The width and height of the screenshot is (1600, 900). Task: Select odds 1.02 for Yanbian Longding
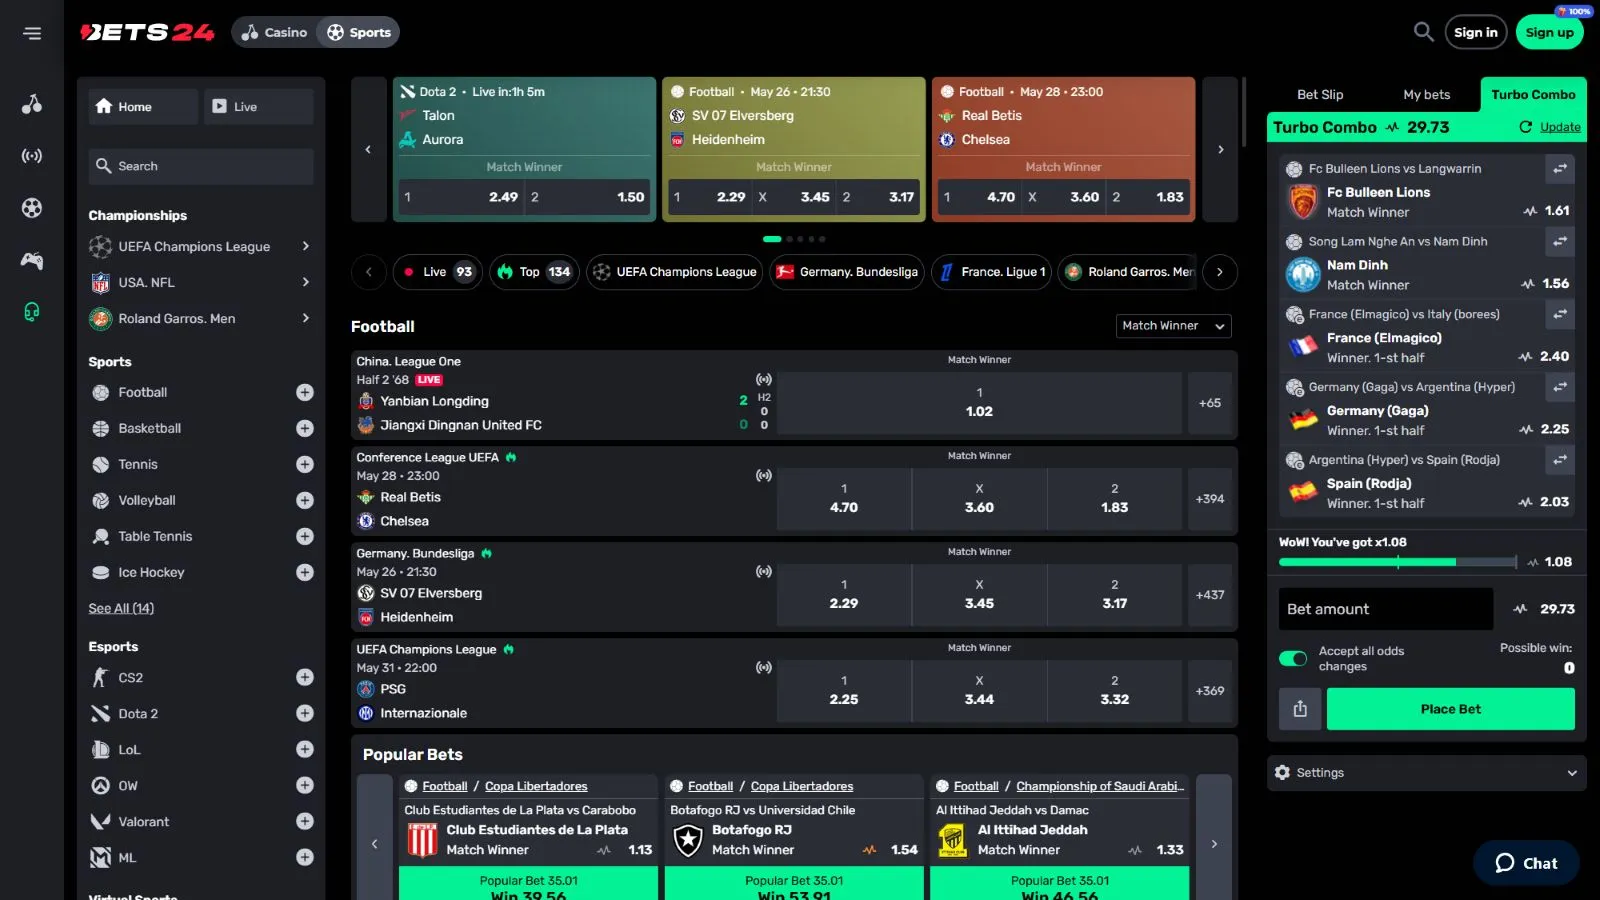tap(979, 403)
